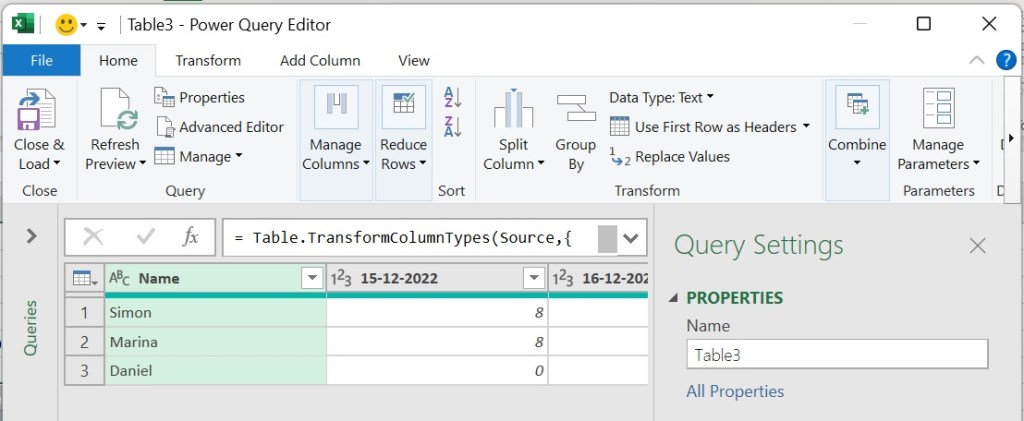Click the All Properties link
Screen dimensions: 1024x421
(735, 391)
